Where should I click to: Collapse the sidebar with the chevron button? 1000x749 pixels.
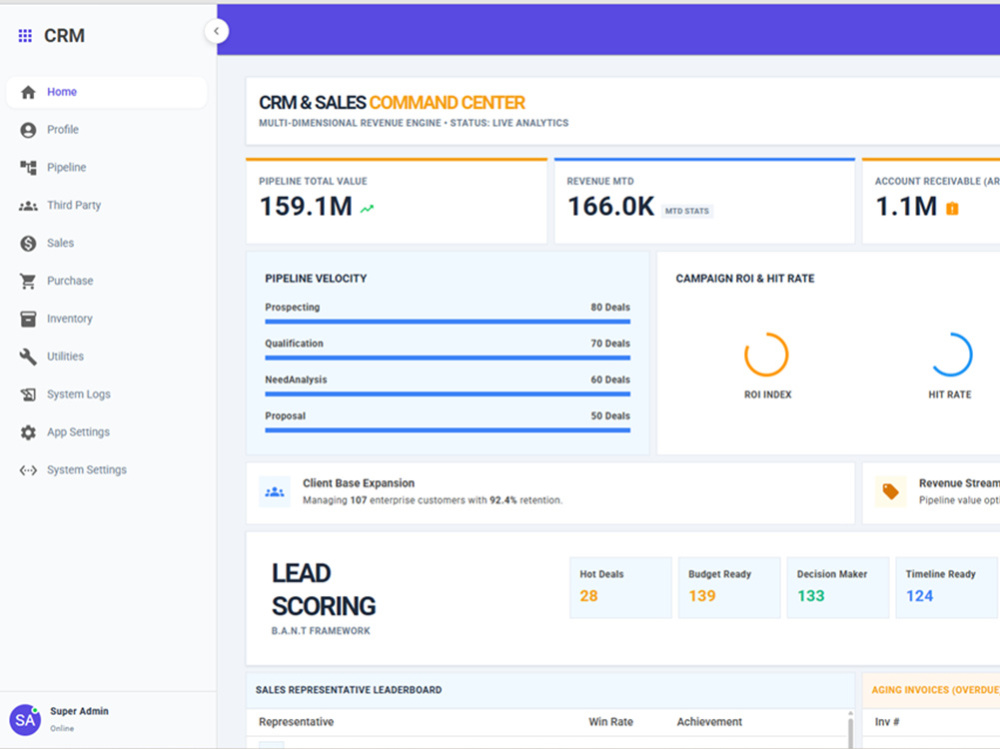(217, 31)
